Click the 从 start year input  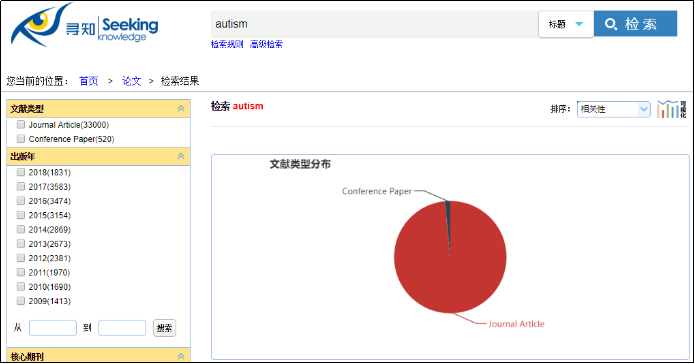click(53, 328)
